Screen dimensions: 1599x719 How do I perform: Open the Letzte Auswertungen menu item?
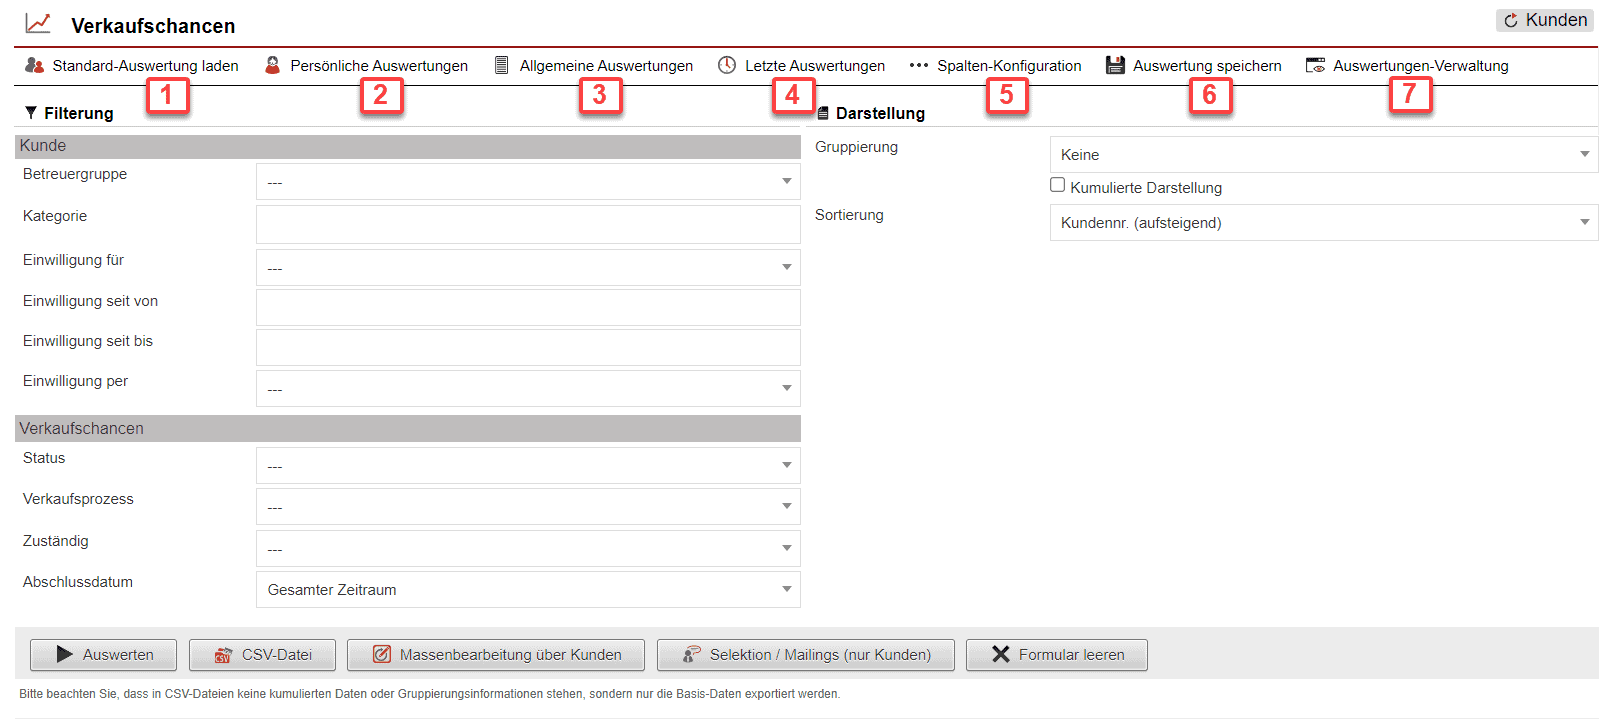coord(814,66)
